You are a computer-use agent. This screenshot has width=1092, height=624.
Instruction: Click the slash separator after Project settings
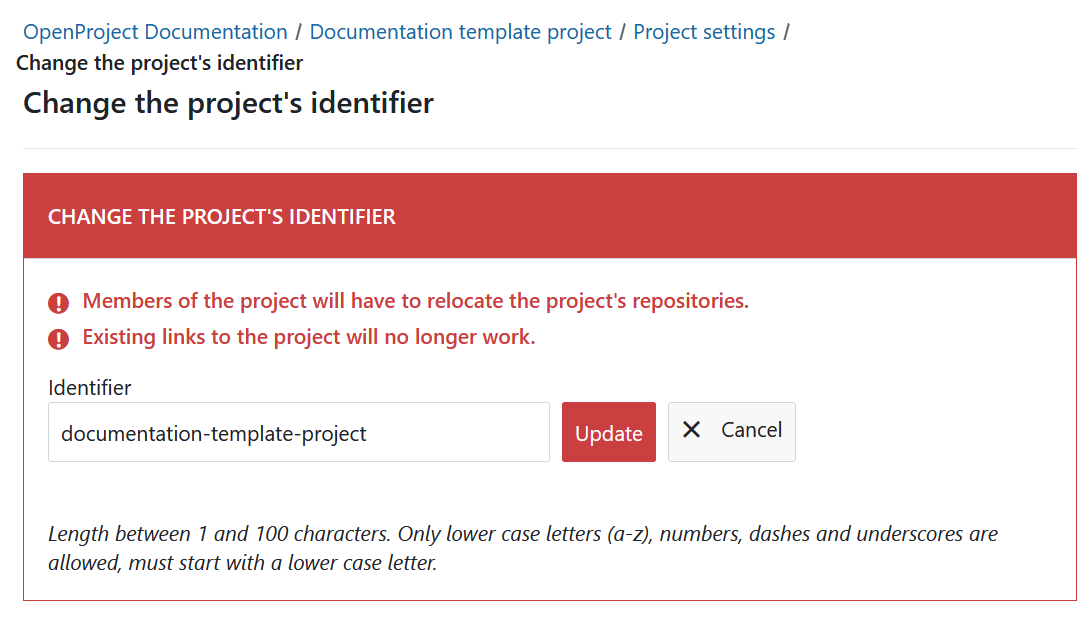[x=786, y=31]
